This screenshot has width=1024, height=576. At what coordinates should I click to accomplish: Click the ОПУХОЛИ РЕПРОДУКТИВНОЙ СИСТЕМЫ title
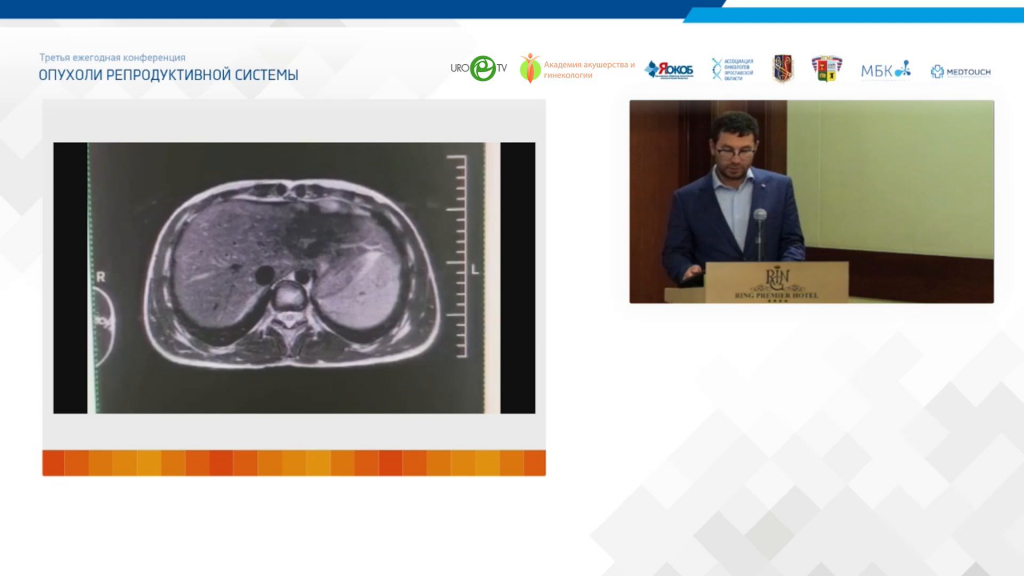168,75
